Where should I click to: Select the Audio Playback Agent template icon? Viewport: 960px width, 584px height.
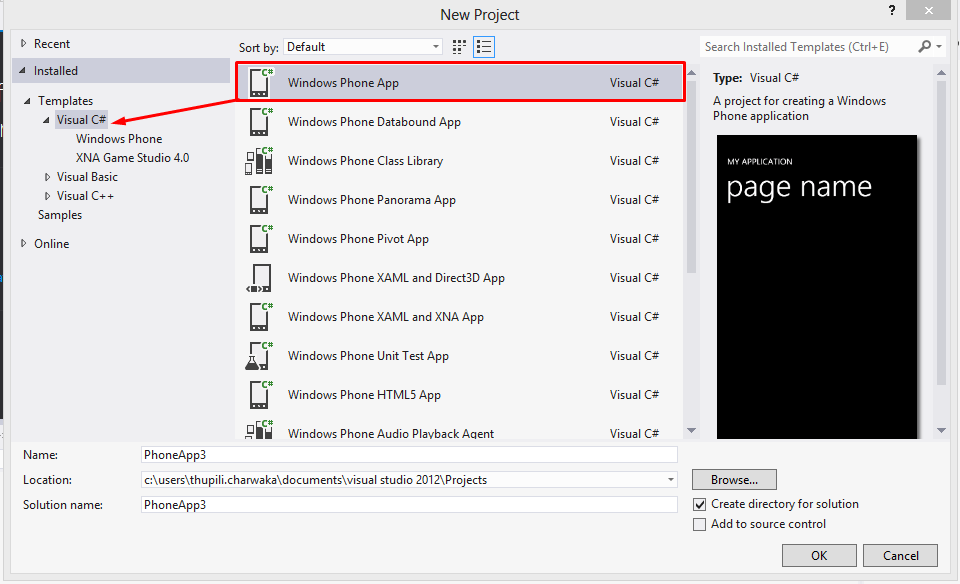tap(260, 429)
